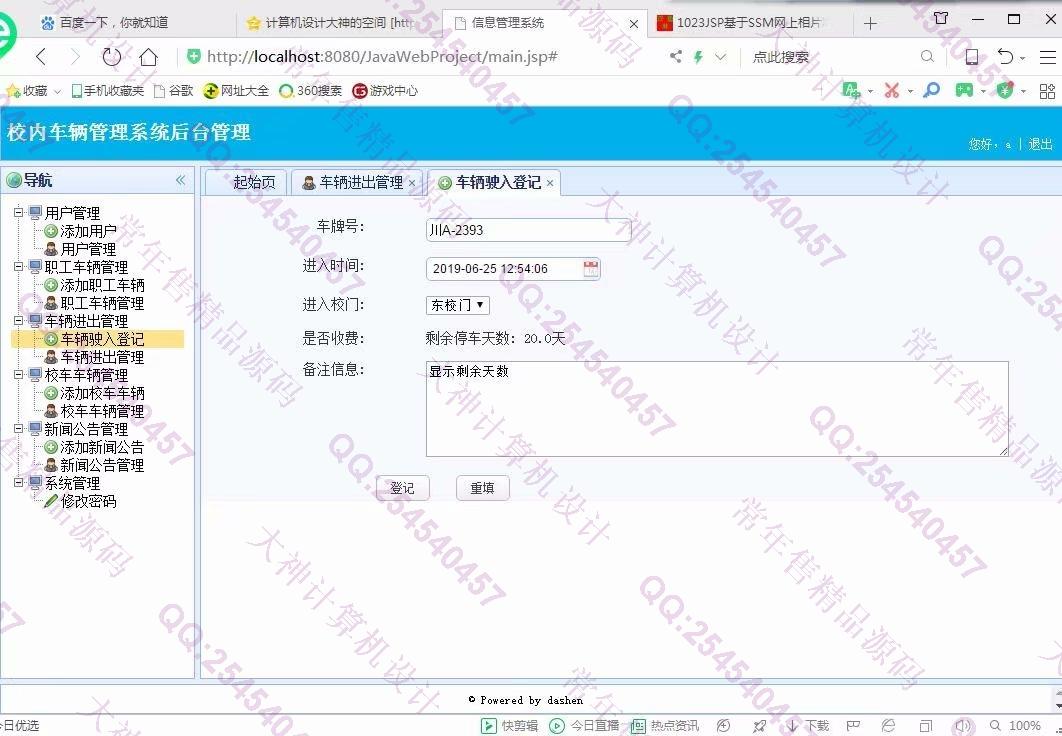The width and height of the screenshot is (1062, 736).
Task: Open the 游戏中心 bookmark
Action: 385,91
